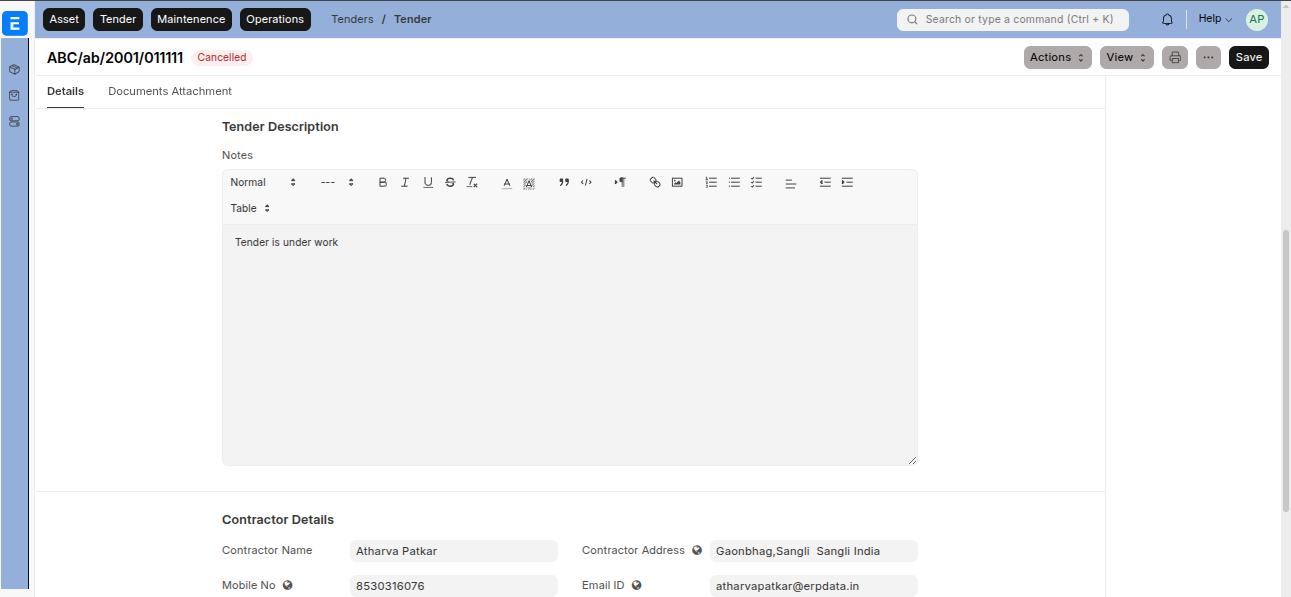The width and height of the screenshot is (1291, 597).
Task: Open the Actions dropdown
Action: [1057, 58]
